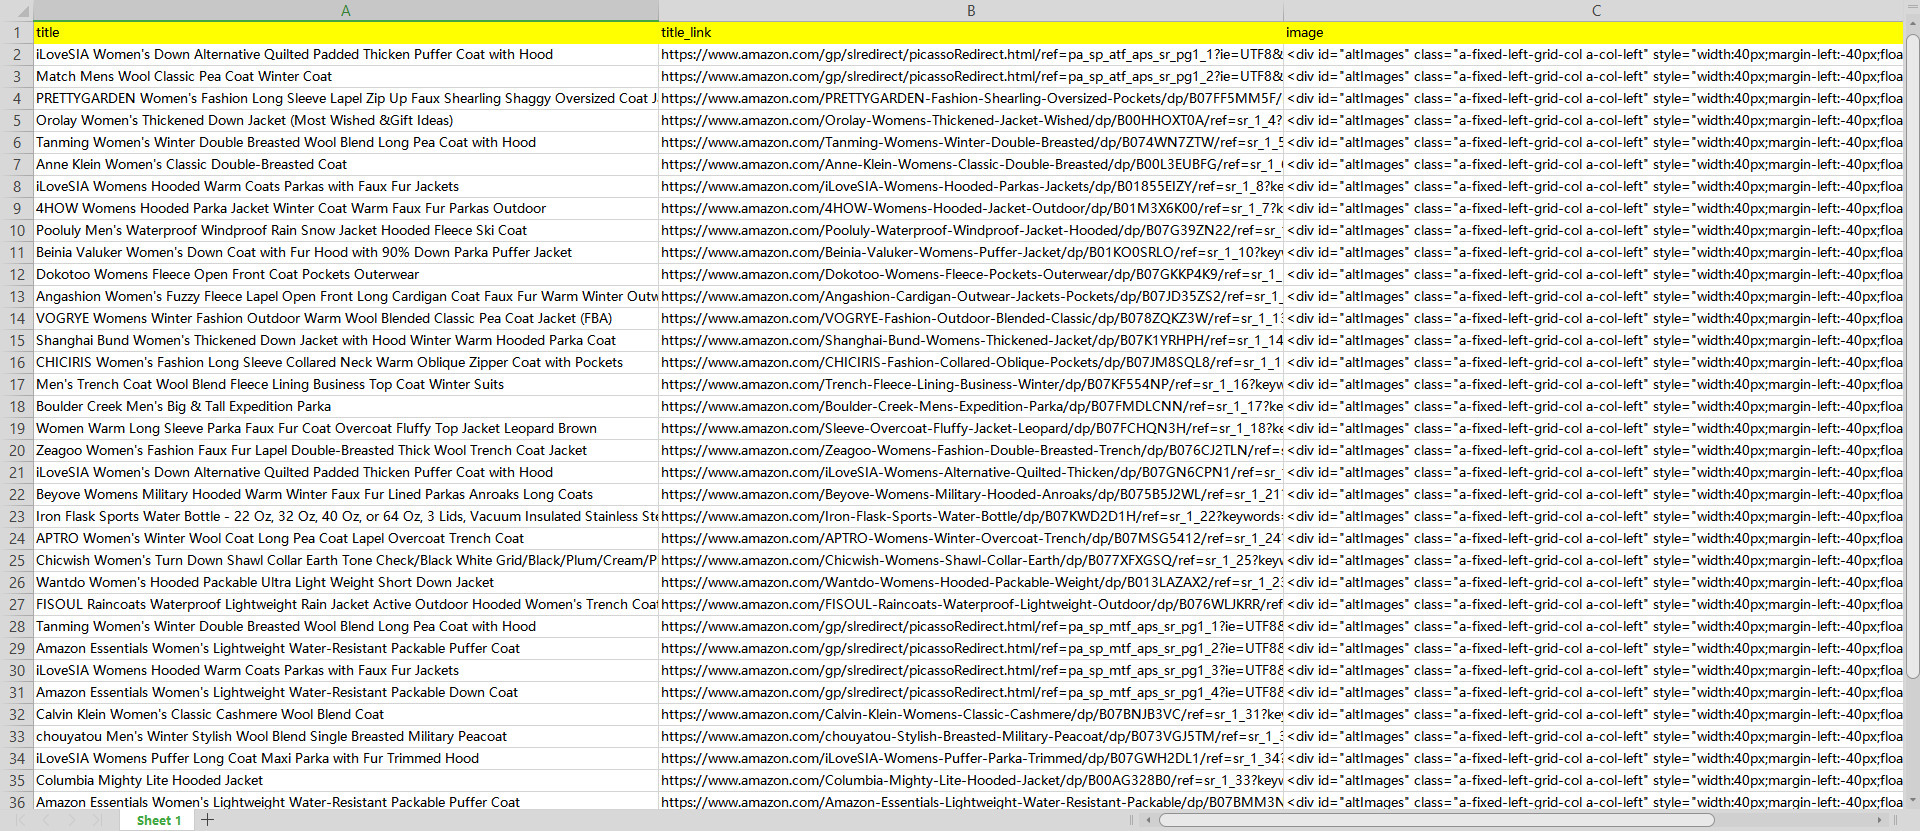Viewport: 1920px width, 831px height.
Task: Select the PRETTYGARDEN-Fashion-Shearling Amazon URL cell
Action: 970,98
